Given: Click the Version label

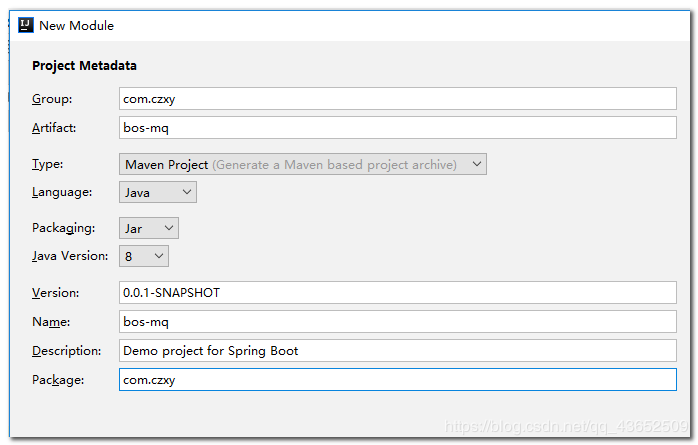Looking at the screenshot, I should click(x=54, y=293).
